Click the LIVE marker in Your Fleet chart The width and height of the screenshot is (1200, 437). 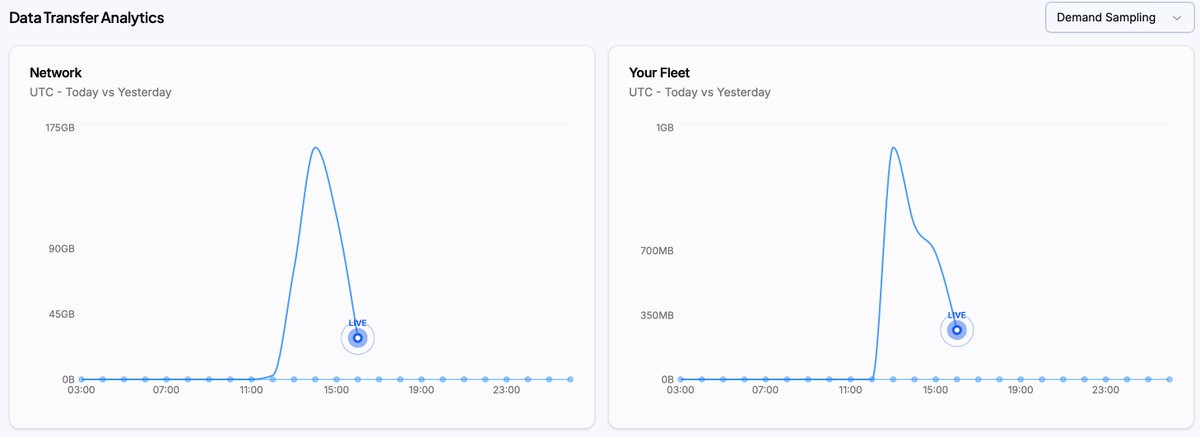click(x=957, y=329)
